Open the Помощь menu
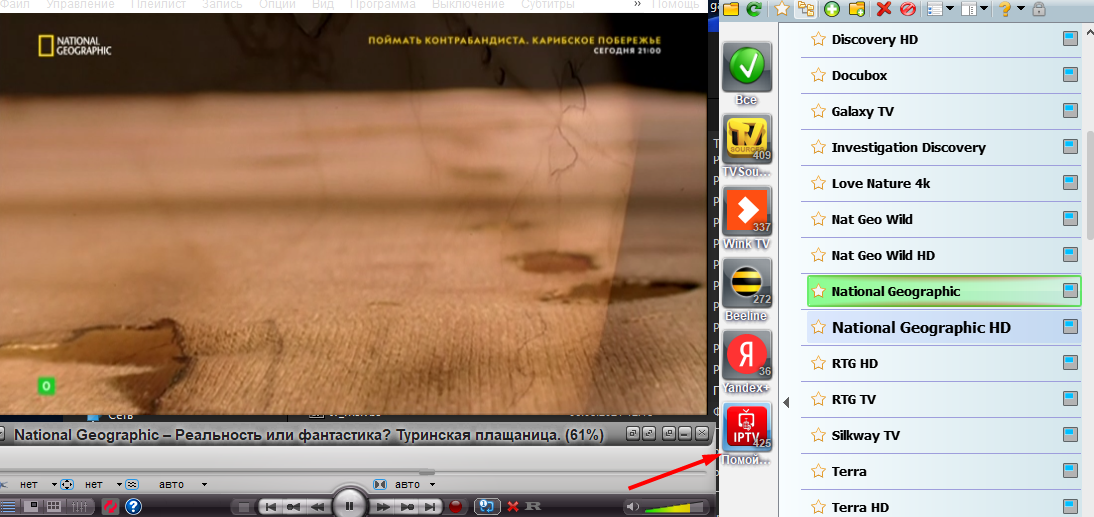This screenshot has height=517, width=1094. (x=676, y=4)
